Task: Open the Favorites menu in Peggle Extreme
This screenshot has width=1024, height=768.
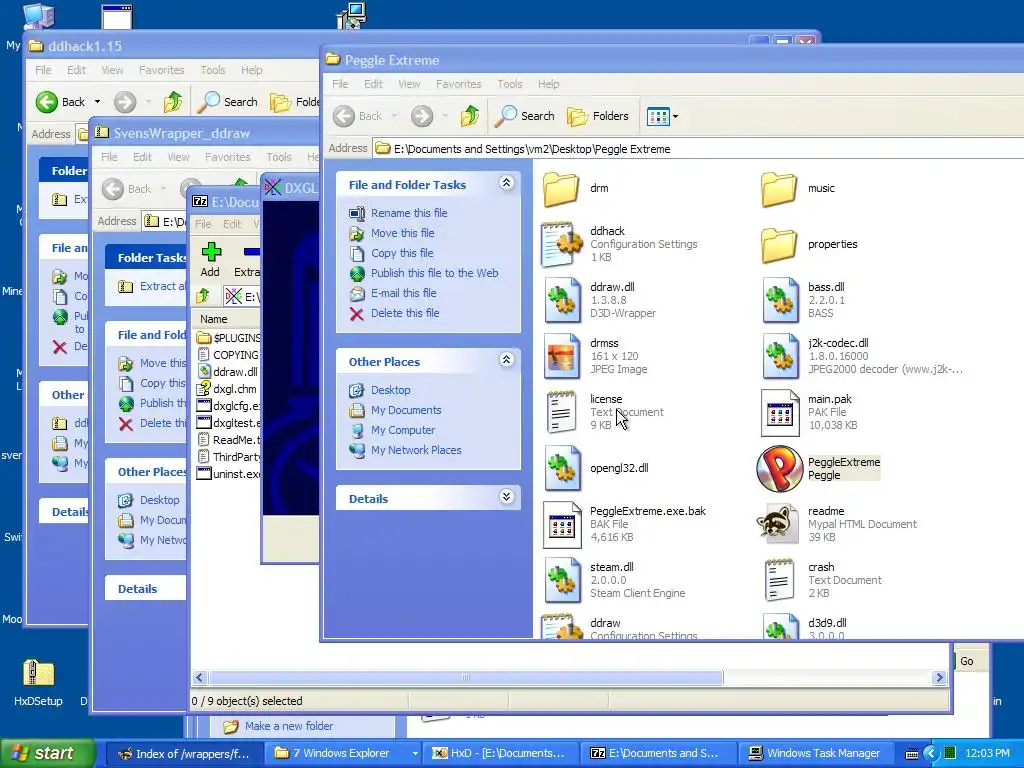Action: 458,84
